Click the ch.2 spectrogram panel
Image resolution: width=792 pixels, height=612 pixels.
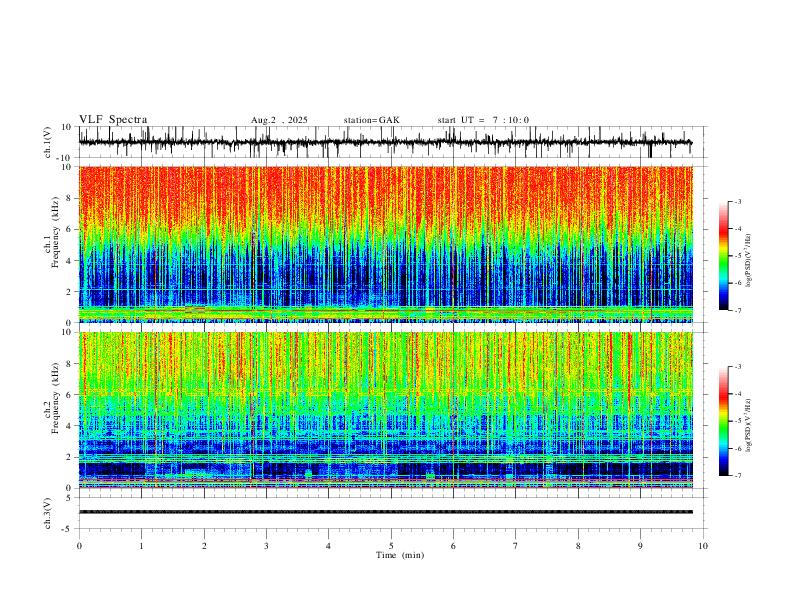tap(385, 410)
